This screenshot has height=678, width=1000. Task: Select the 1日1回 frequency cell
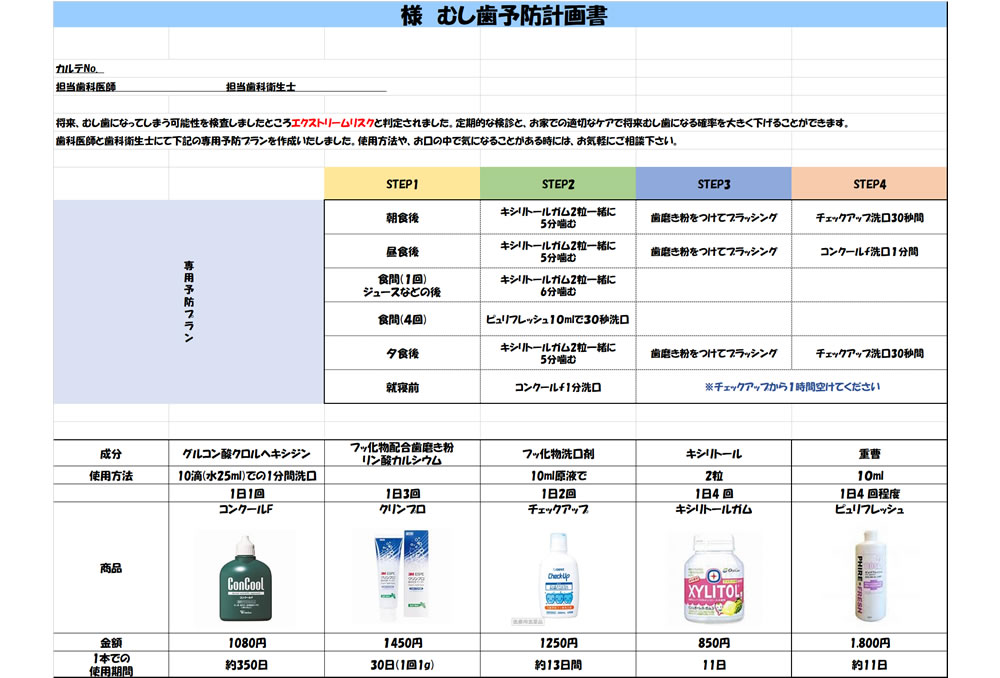[246, 494]
